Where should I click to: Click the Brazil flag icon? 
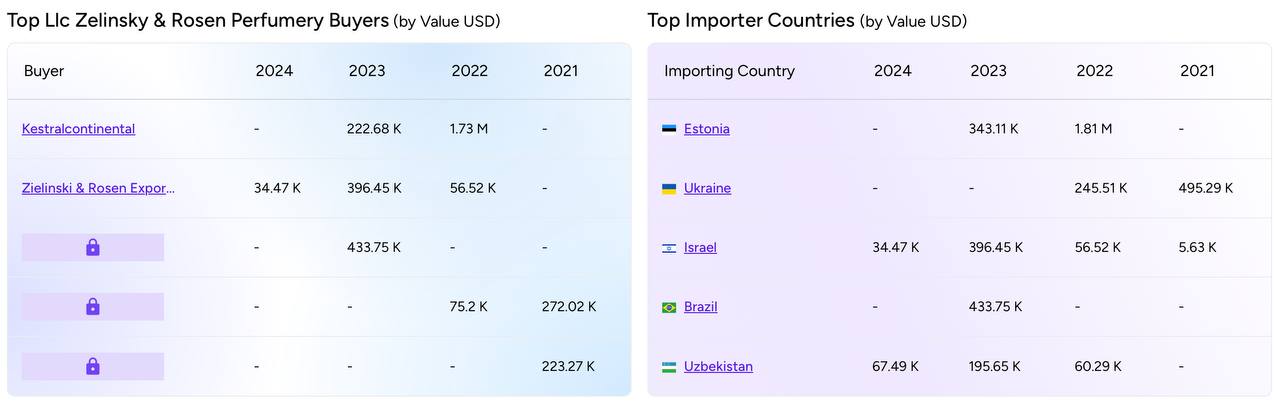pos(669,307)
